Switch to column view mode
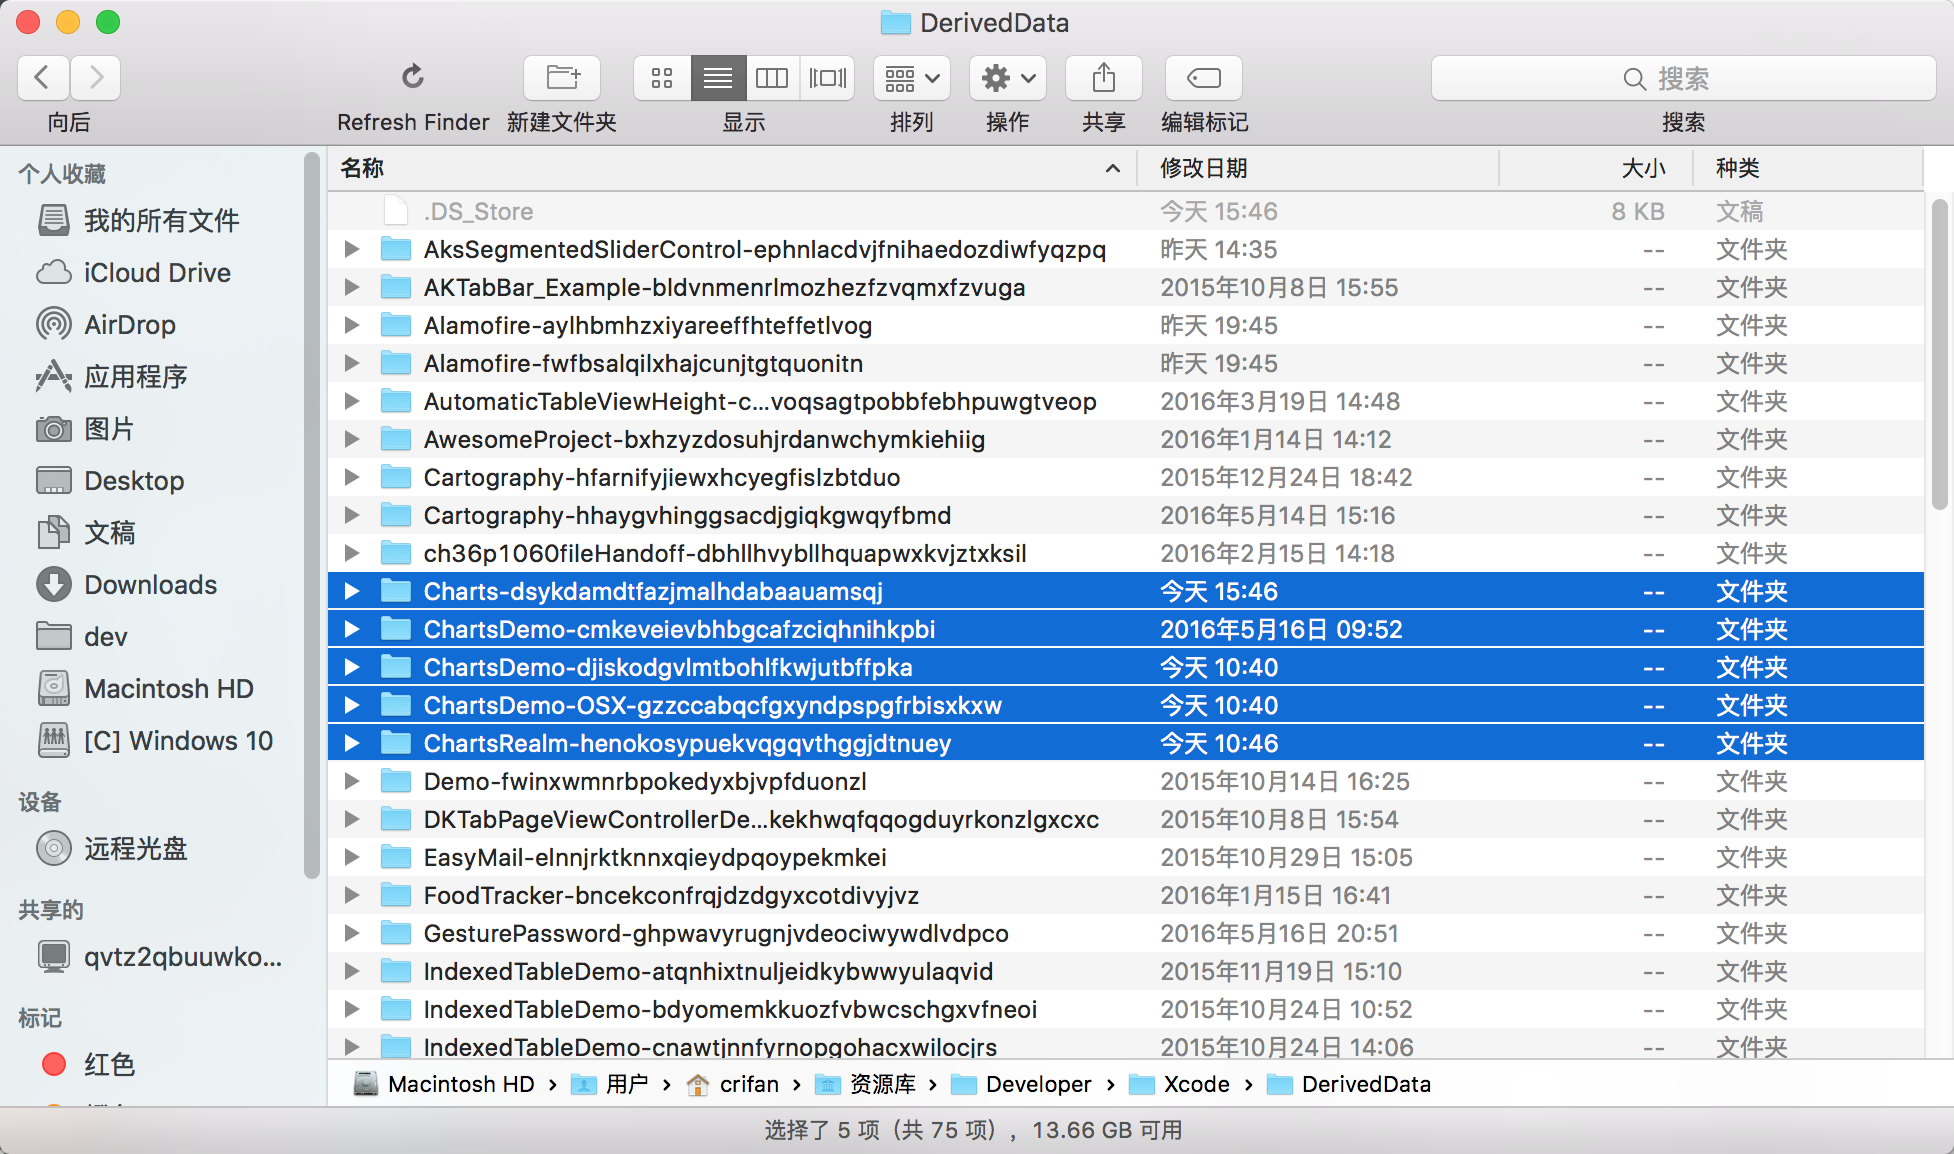 772,77
